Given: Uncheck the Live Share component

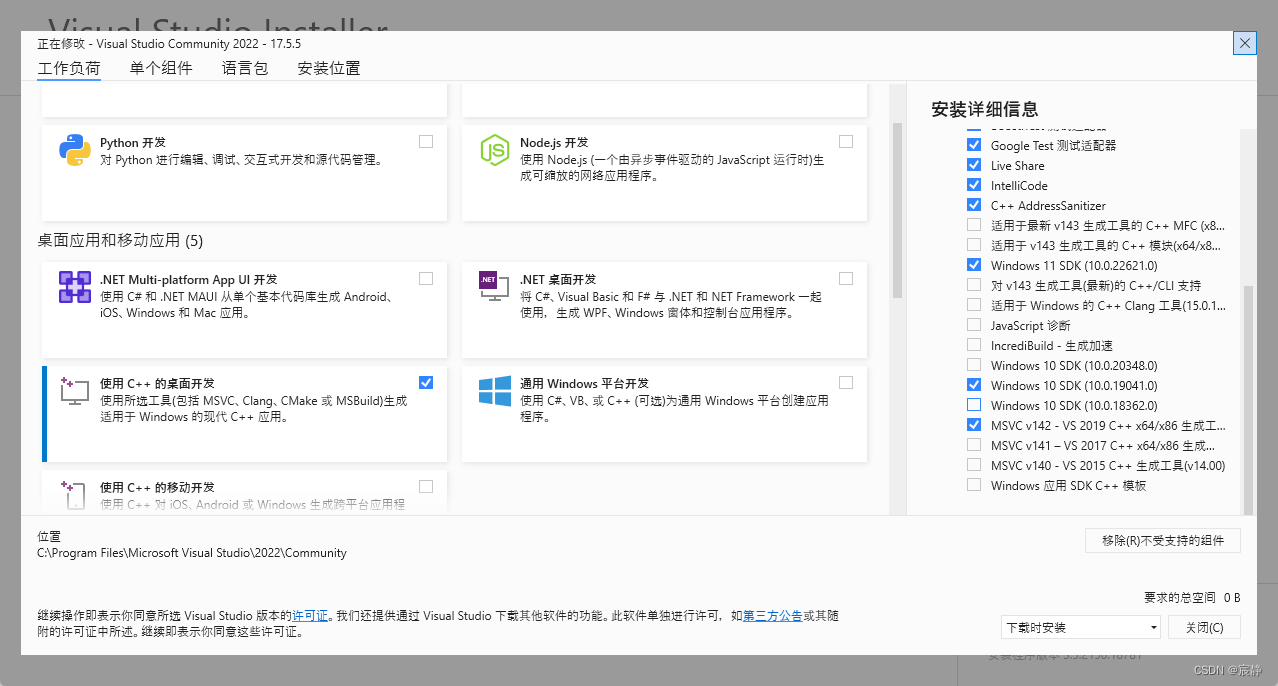Looking at the screenshot, I should 974,165.
